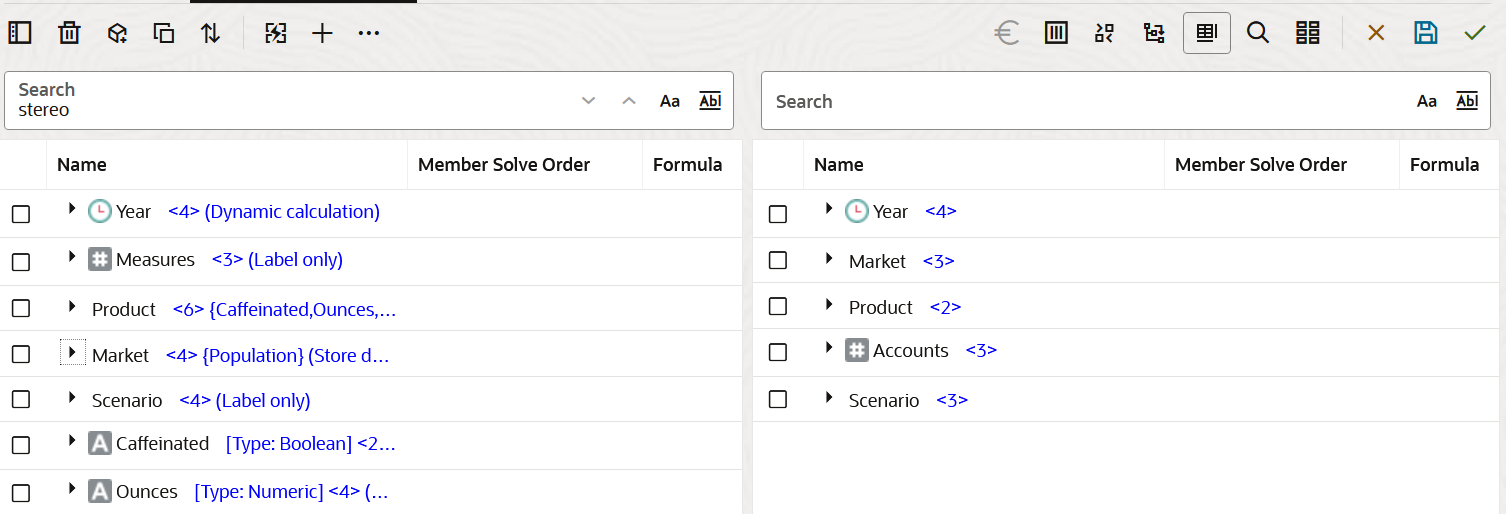The image size is (1506, 514).
Task: Toggle match case Aa in left search
Action: (670, 101)
